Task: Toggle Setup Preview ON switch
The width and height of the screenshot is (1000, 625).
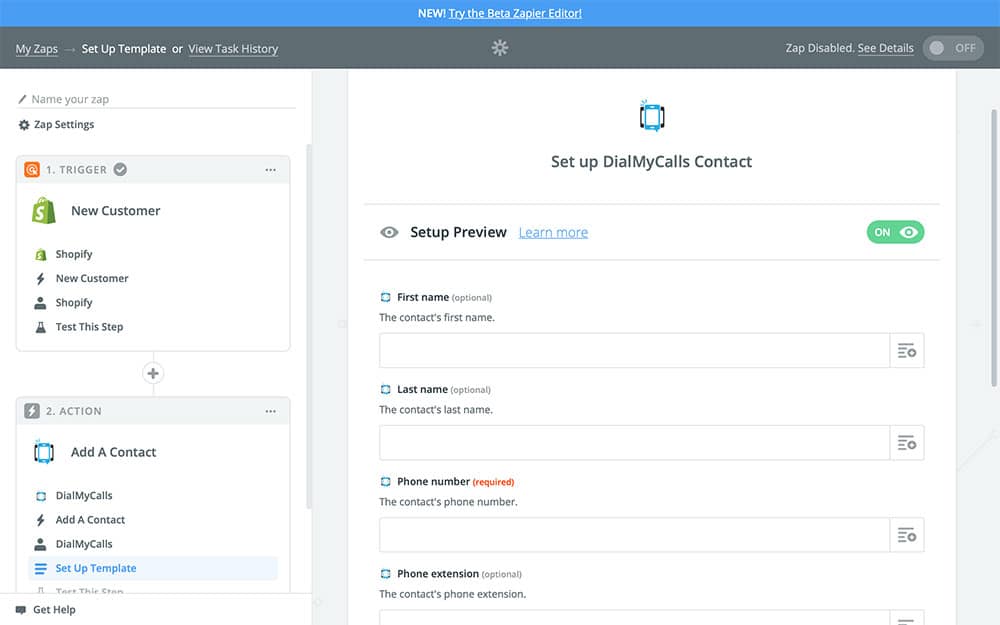Action: 895,232
